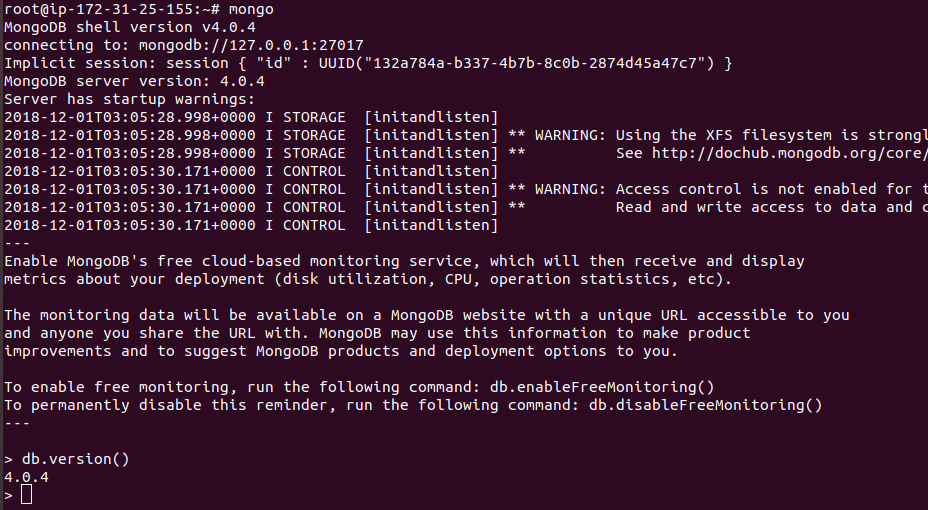Click the db.enableFreeMonitoring() command text
928x510 pixels.
coord(619,387)
